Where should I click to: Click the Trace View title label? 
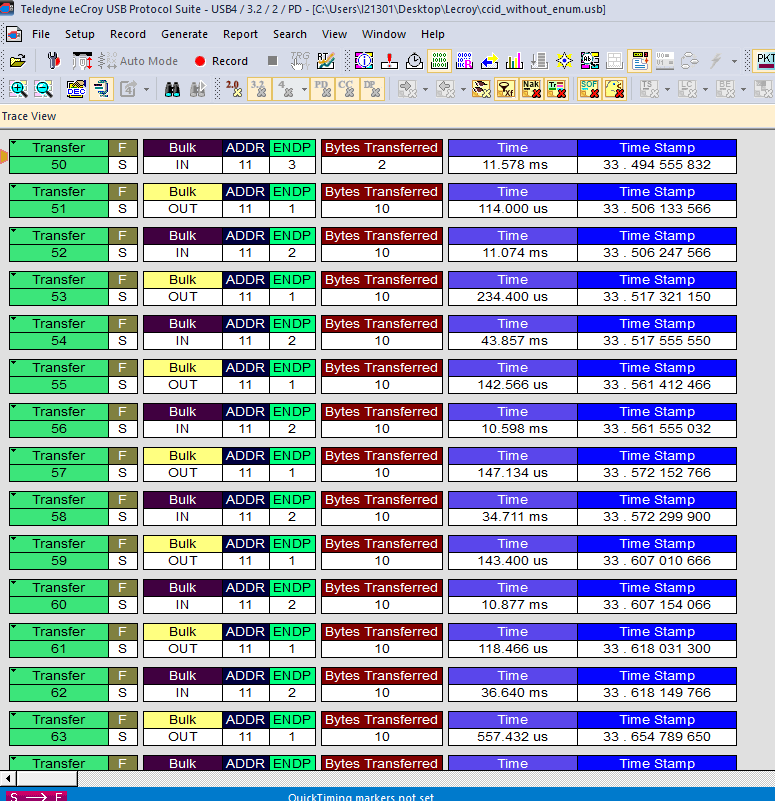(29, 116)
